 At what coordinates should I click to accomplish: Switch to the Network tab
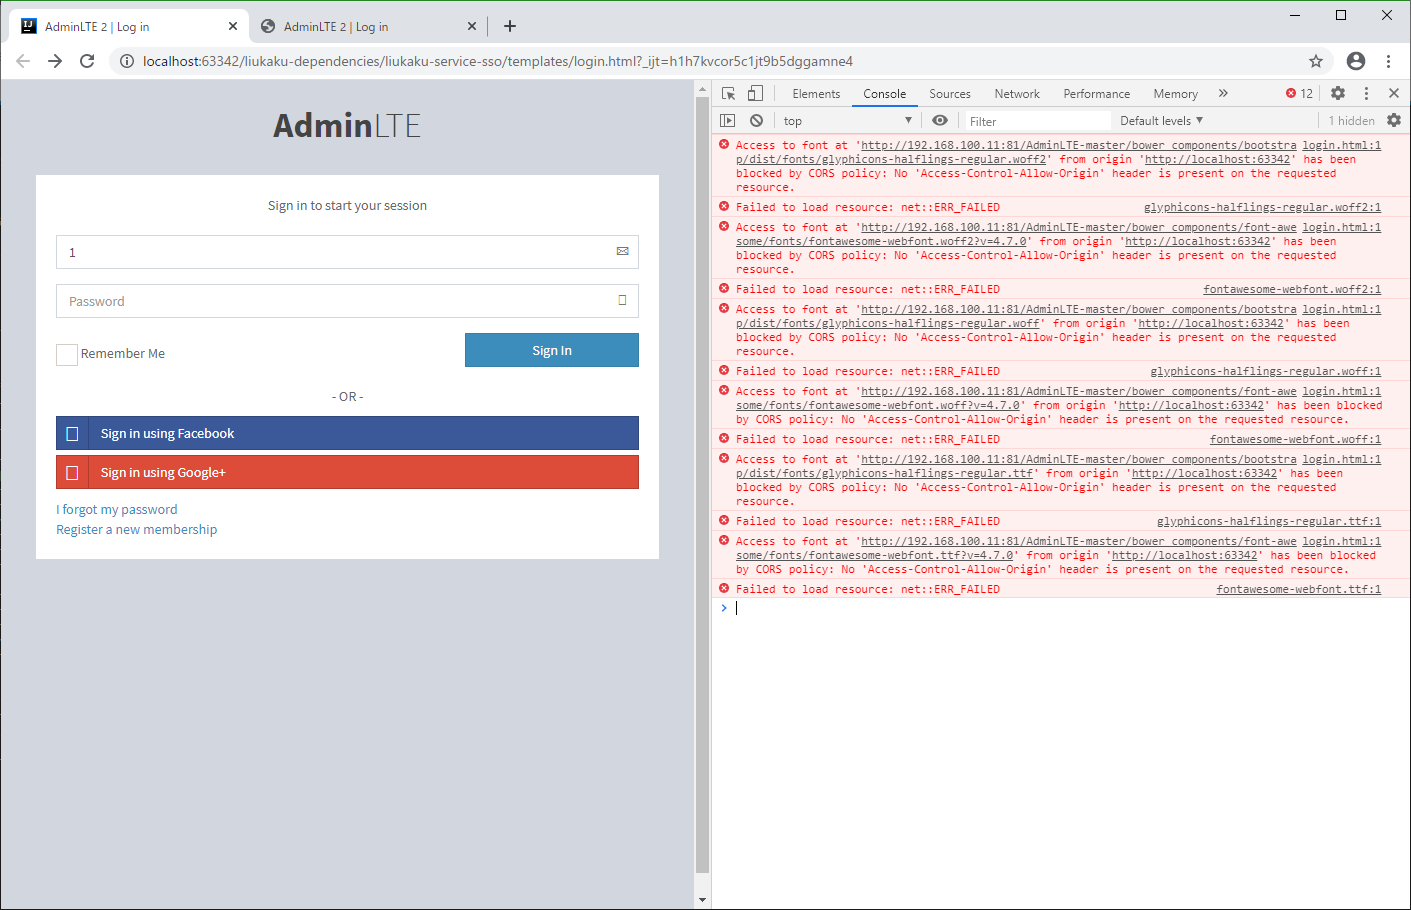tap(1017, 93)
